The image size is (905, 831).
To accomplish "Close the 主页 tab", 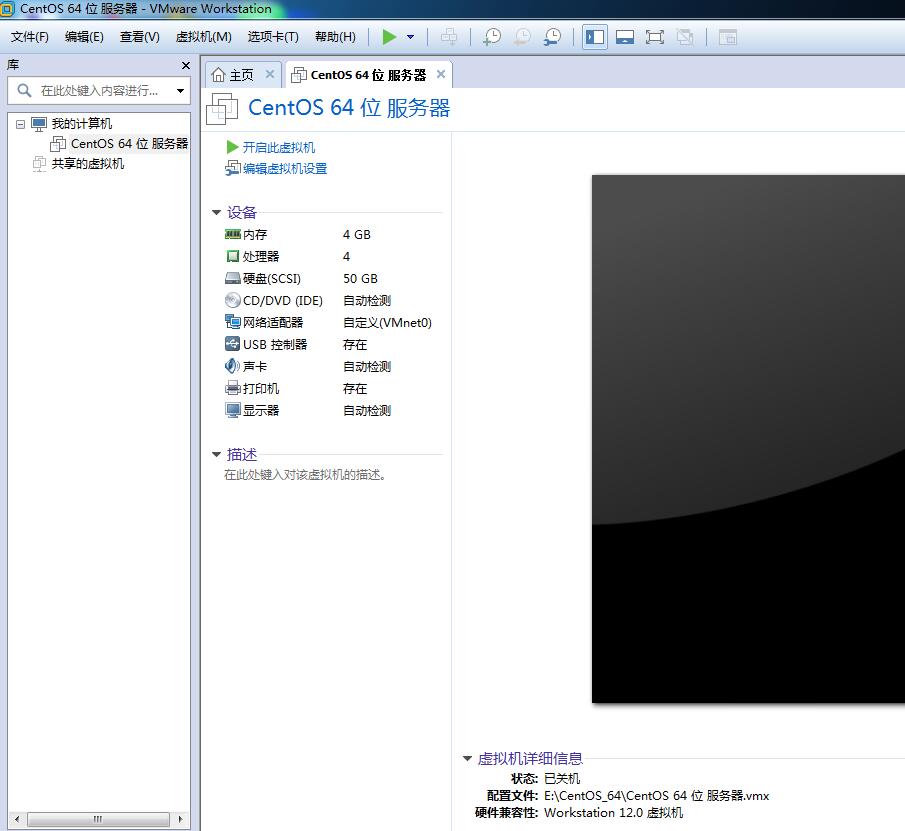I will pos(270,74).
